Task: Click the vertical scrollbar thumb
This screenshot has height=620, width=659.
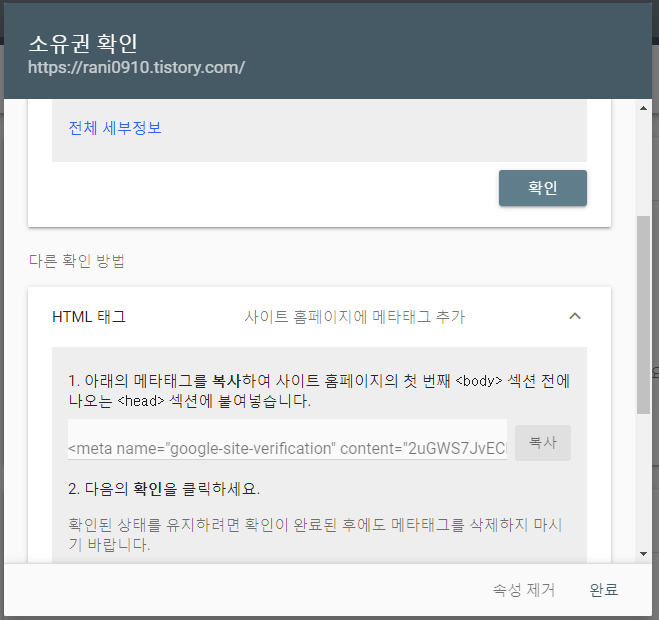Action: [x=643, y=315]
